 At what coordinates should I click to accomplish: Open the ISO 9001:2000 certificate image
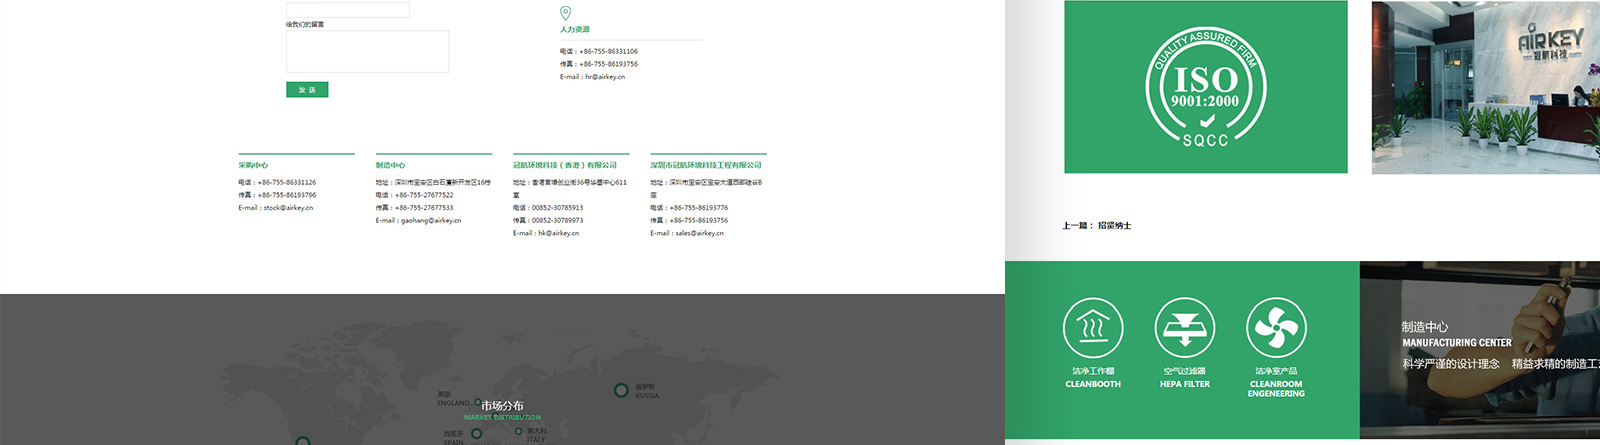click(1205, 87)
